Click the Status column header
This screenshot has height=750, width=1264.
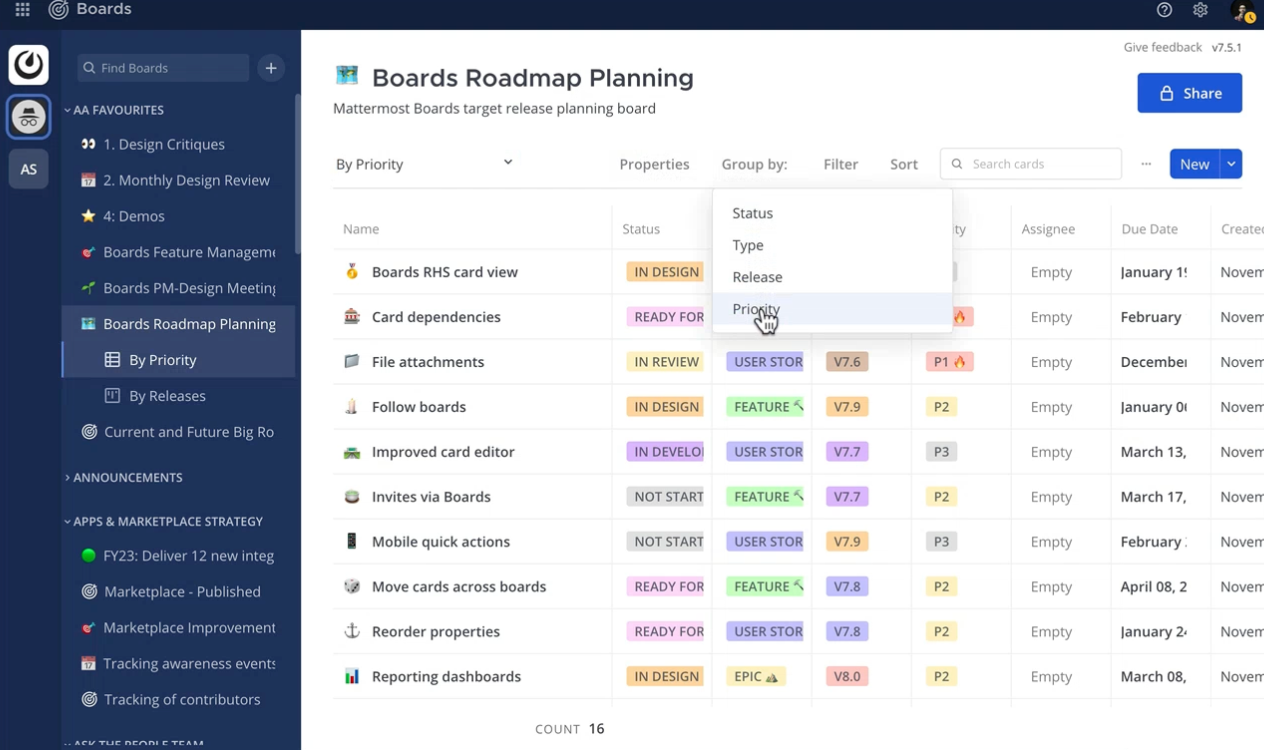[x=641, y=229]
